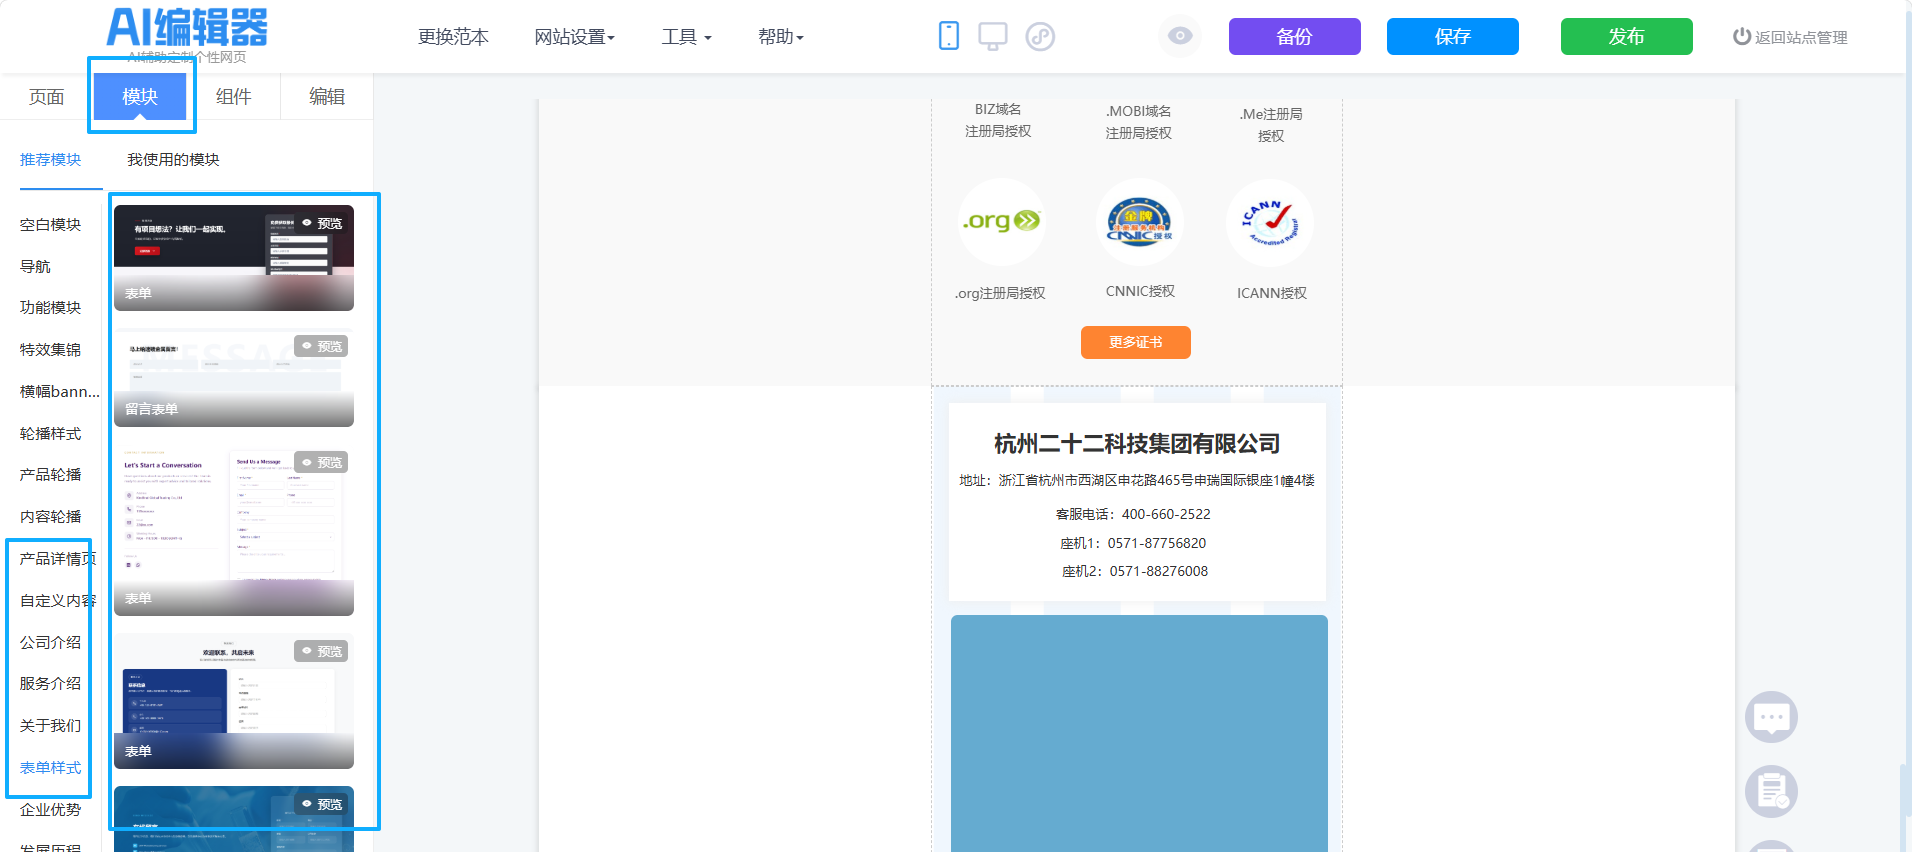Preview the first dark 表单 template
The height and width of the screenshot is (852, 1912).
pyautogui.click(x=323, y=223)
